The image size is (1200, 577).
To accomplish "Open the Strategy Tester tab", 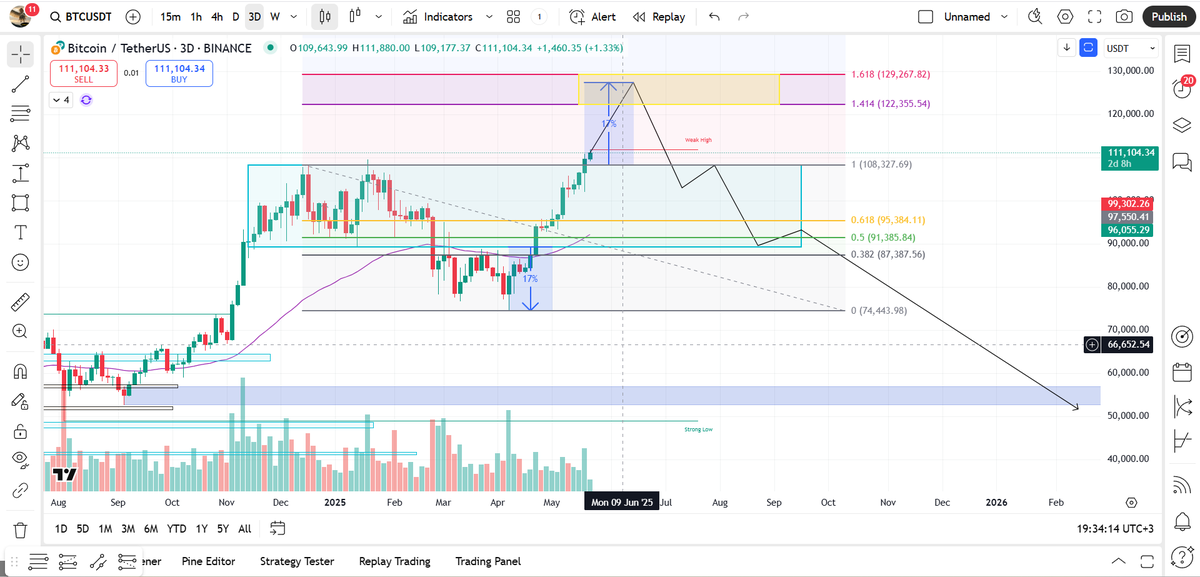I will coord(297,561).
